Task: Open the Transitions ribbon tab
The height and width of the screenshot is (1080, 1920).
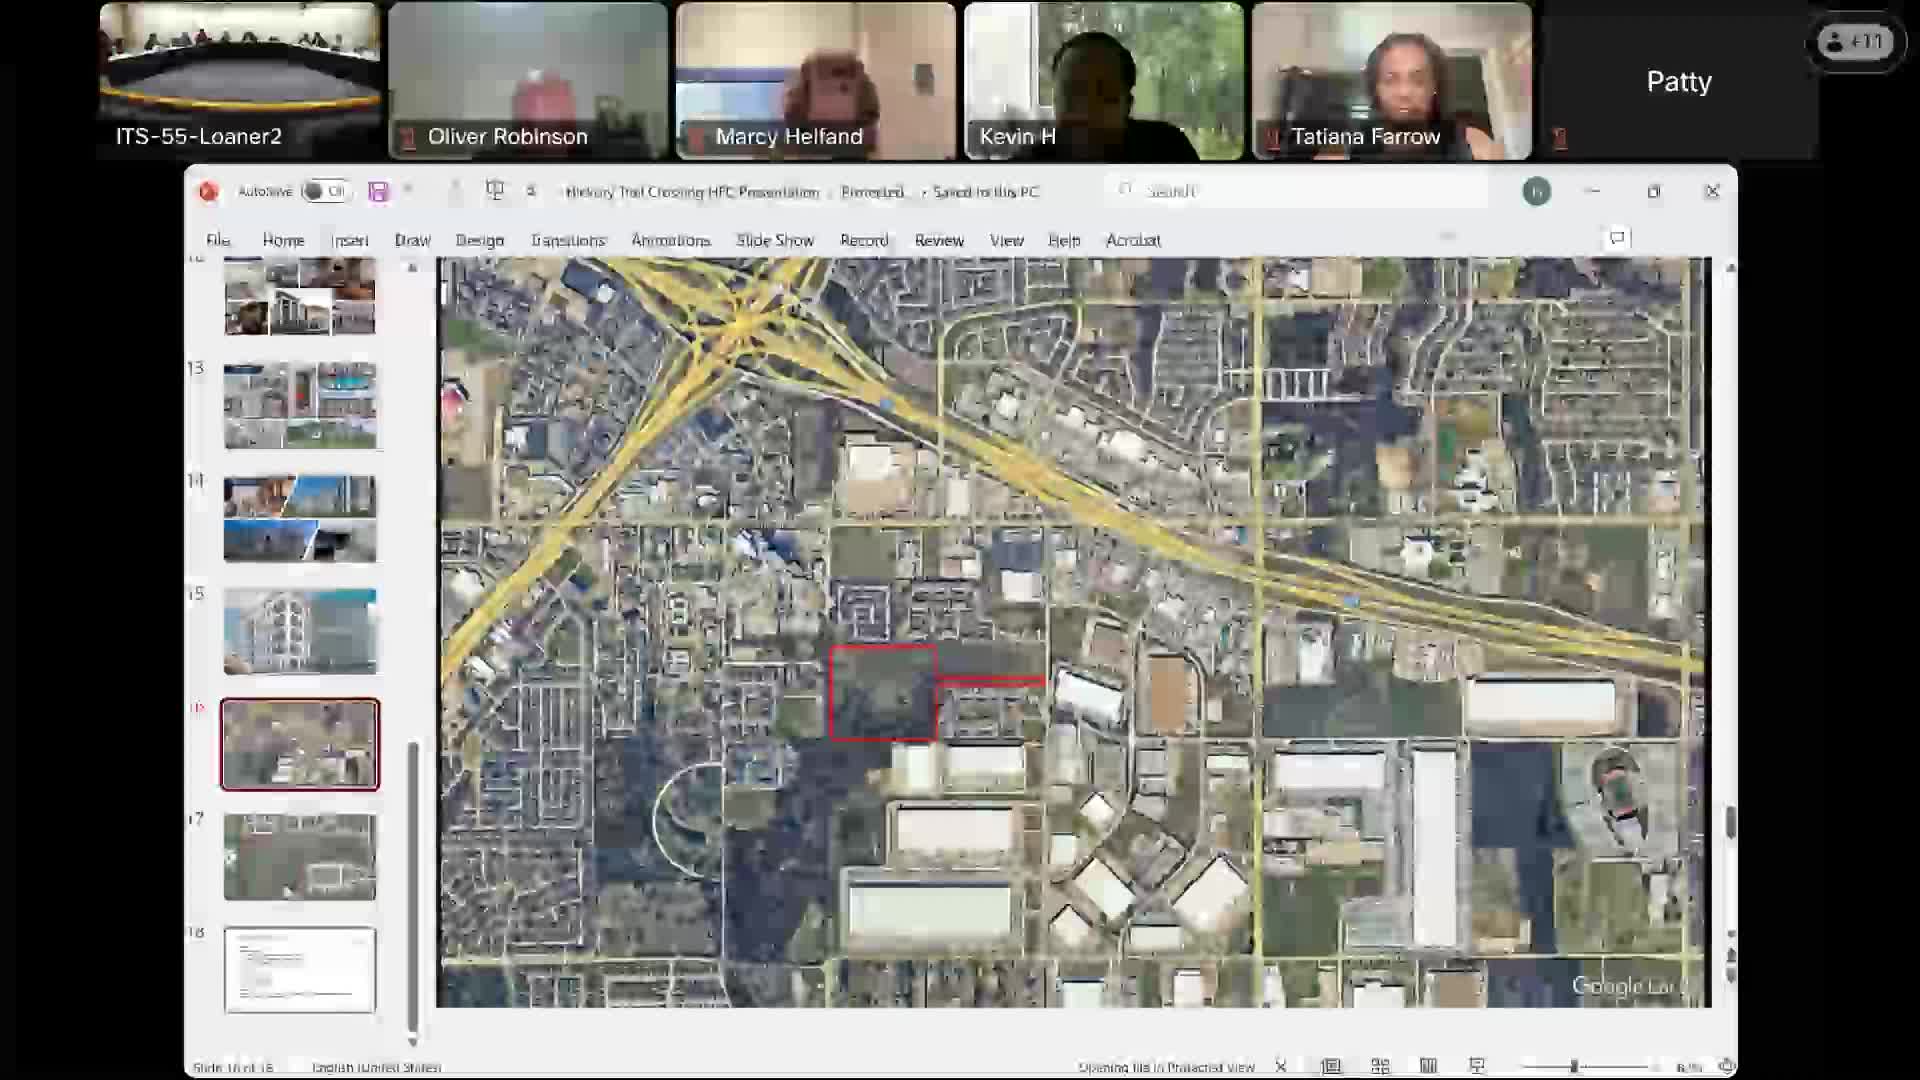Action: coord(568,240)
